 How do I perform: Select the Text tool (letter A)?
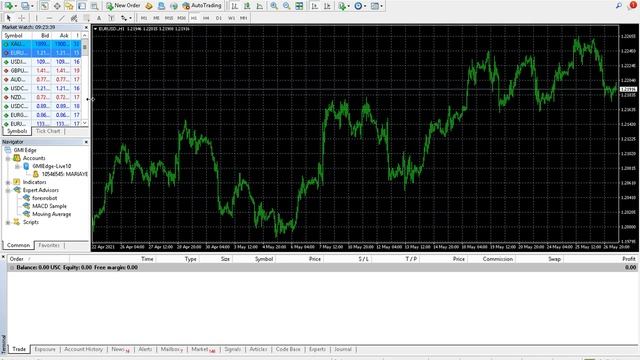pyautogui.click(x=99, y=18)
